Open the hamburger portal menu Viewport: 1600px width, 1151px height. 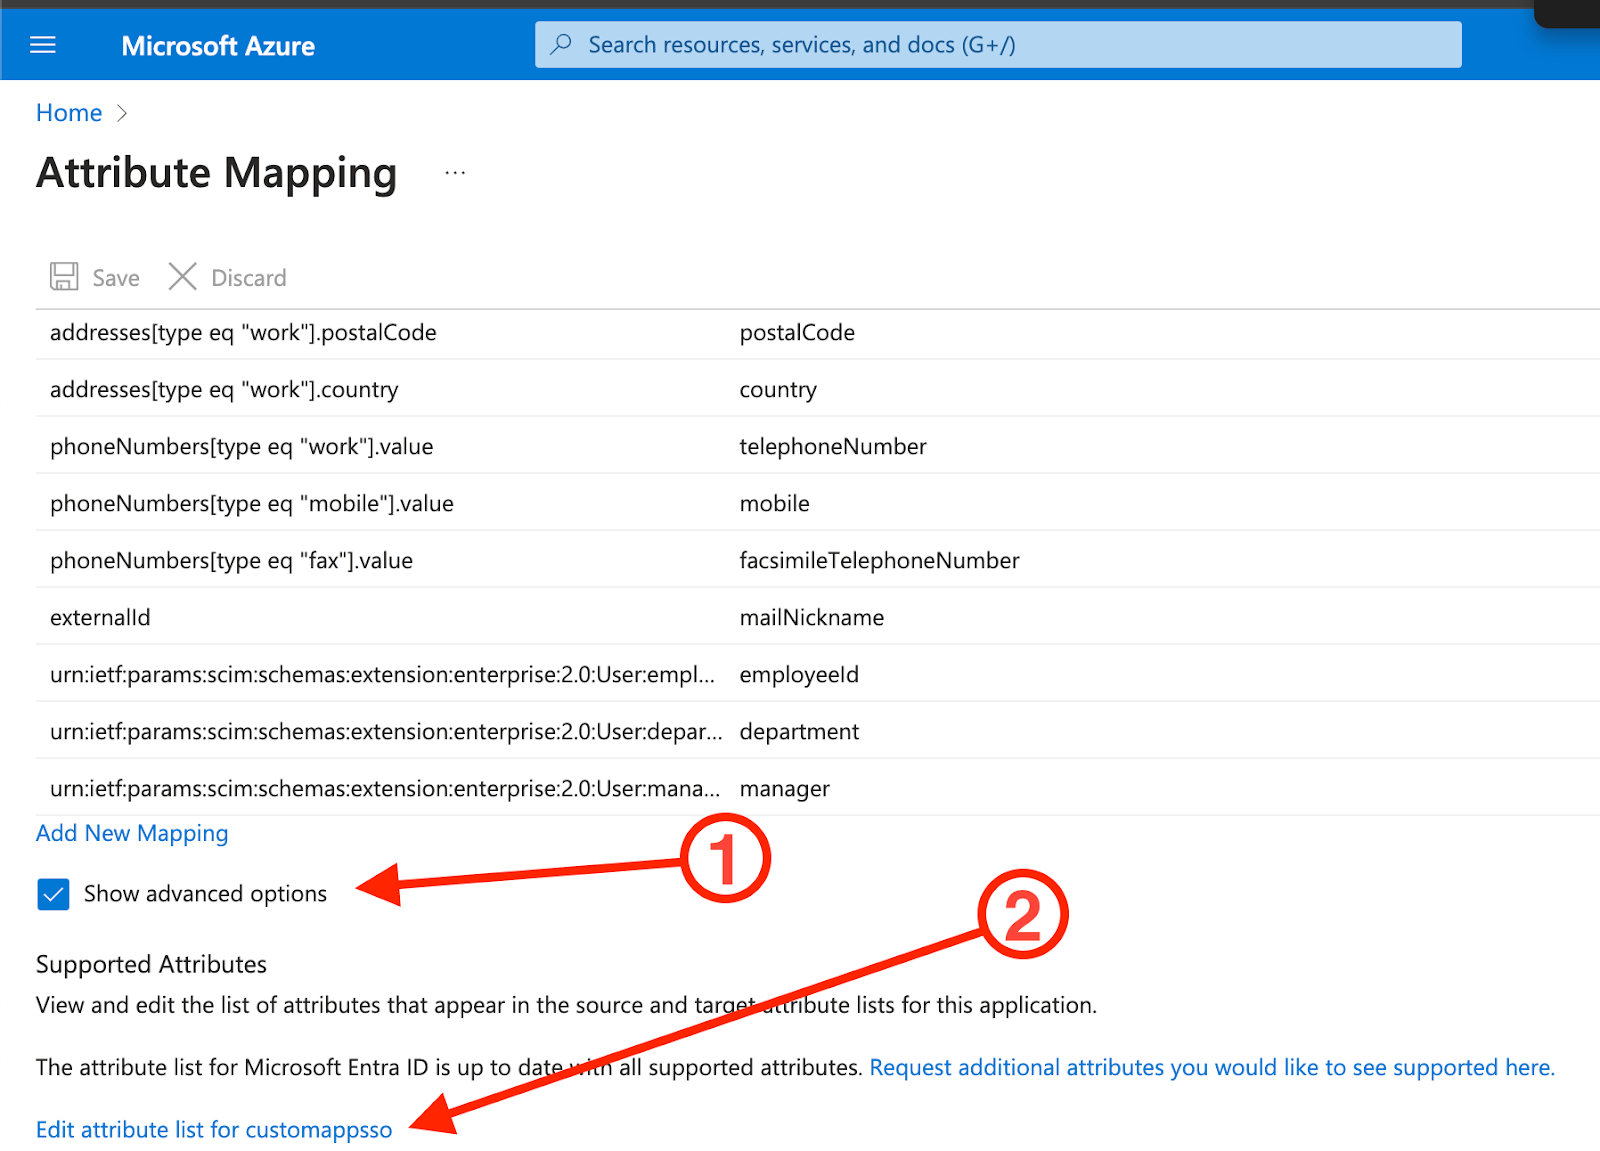click(43, 45)
